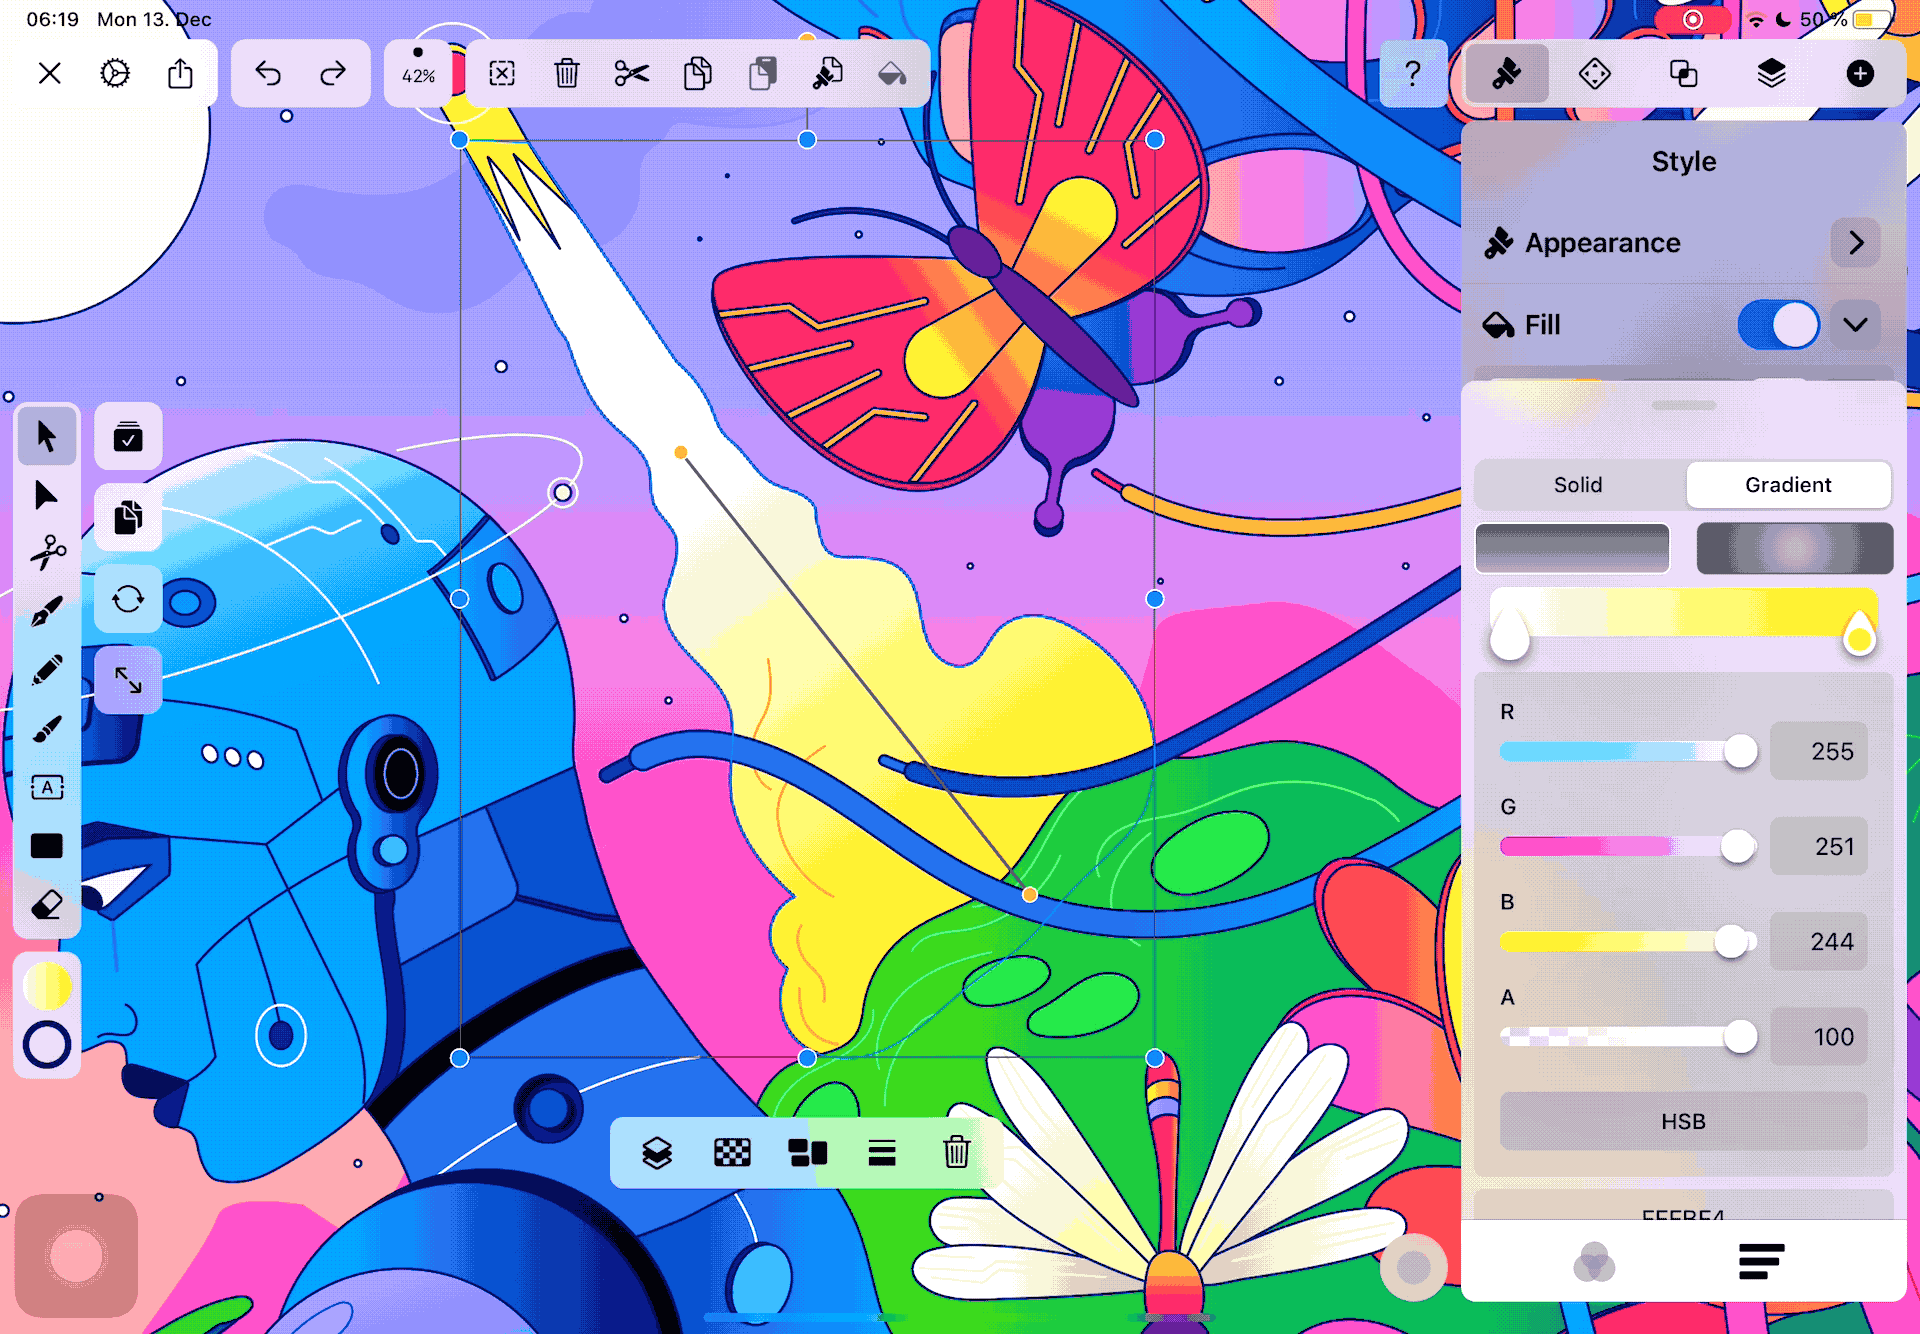Tap stroke lines icon in quick bar
Image resolution: width=1920 pixels, height=1334 pixels.
pyautogui.click(x=882, y=1153)
